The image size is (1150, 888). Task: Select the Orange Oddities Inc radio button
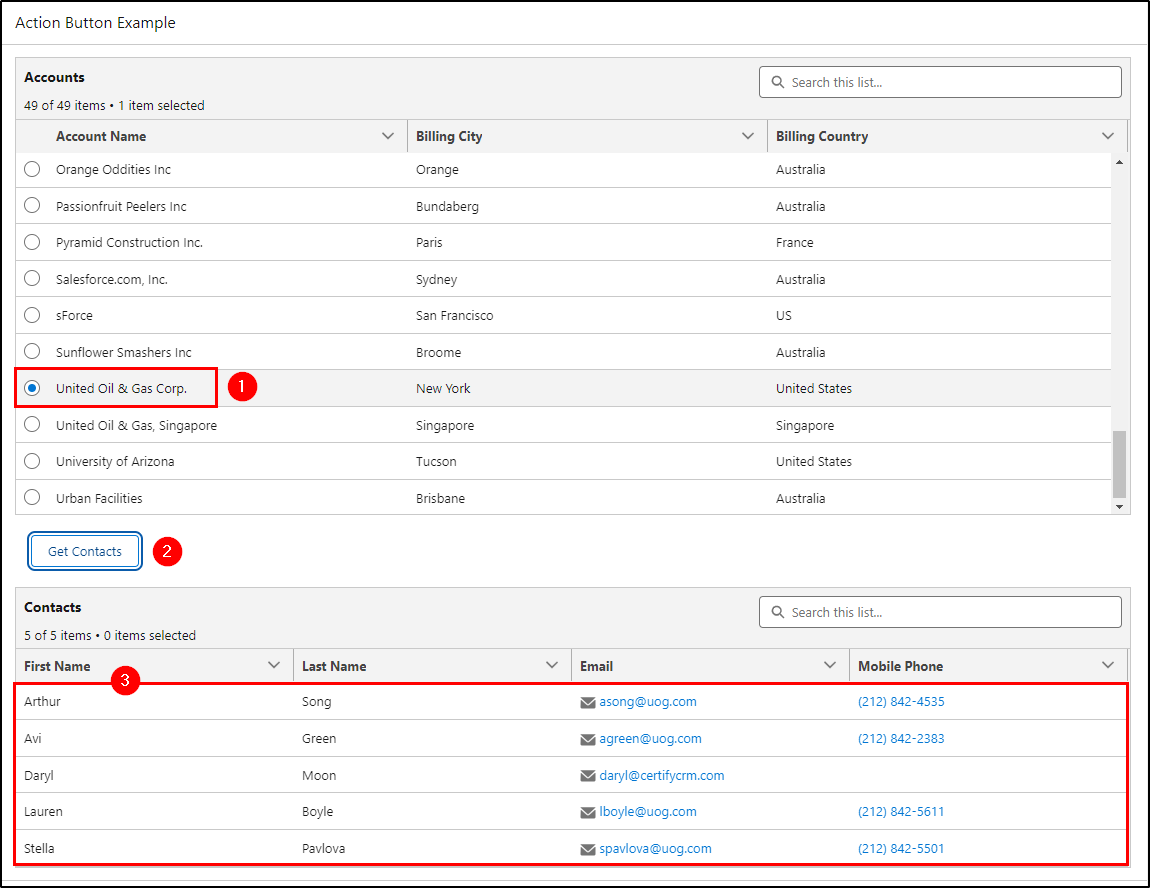tap(32, 169)
